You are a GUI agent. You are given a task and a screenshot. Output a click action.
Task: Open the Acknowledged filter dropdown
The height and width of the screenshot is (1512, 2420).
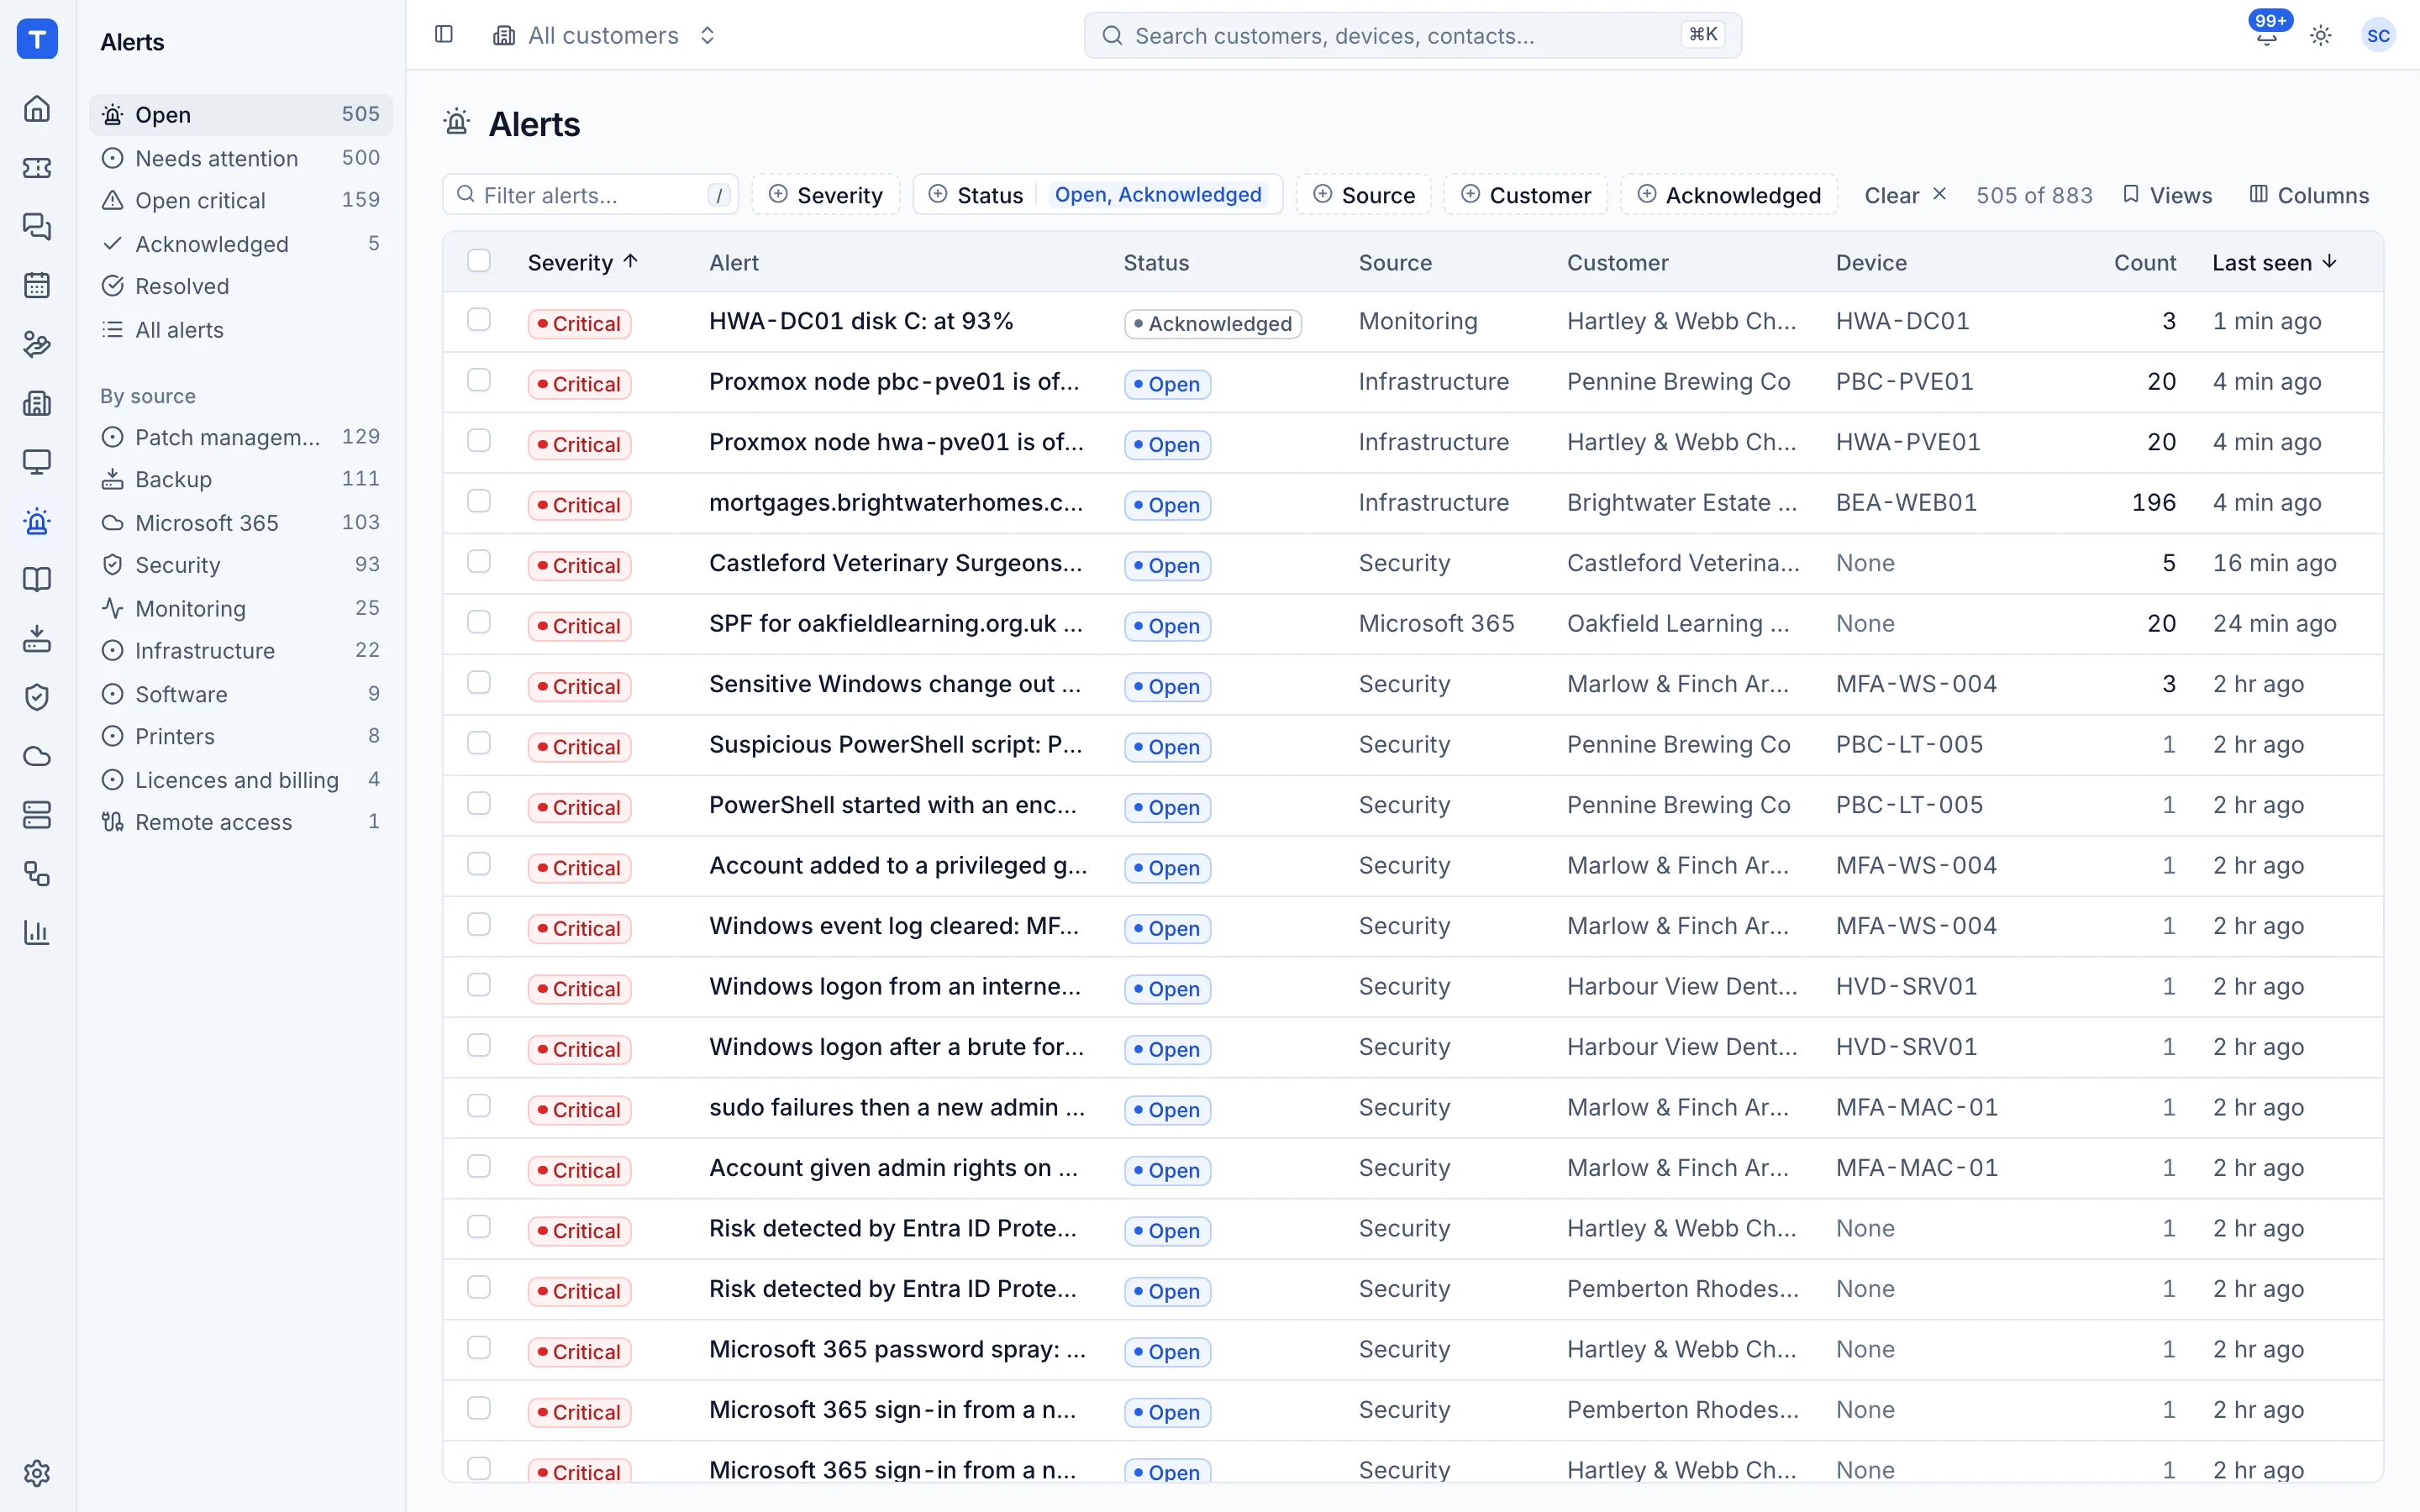pyautogui.click(x=1728, y=194)
